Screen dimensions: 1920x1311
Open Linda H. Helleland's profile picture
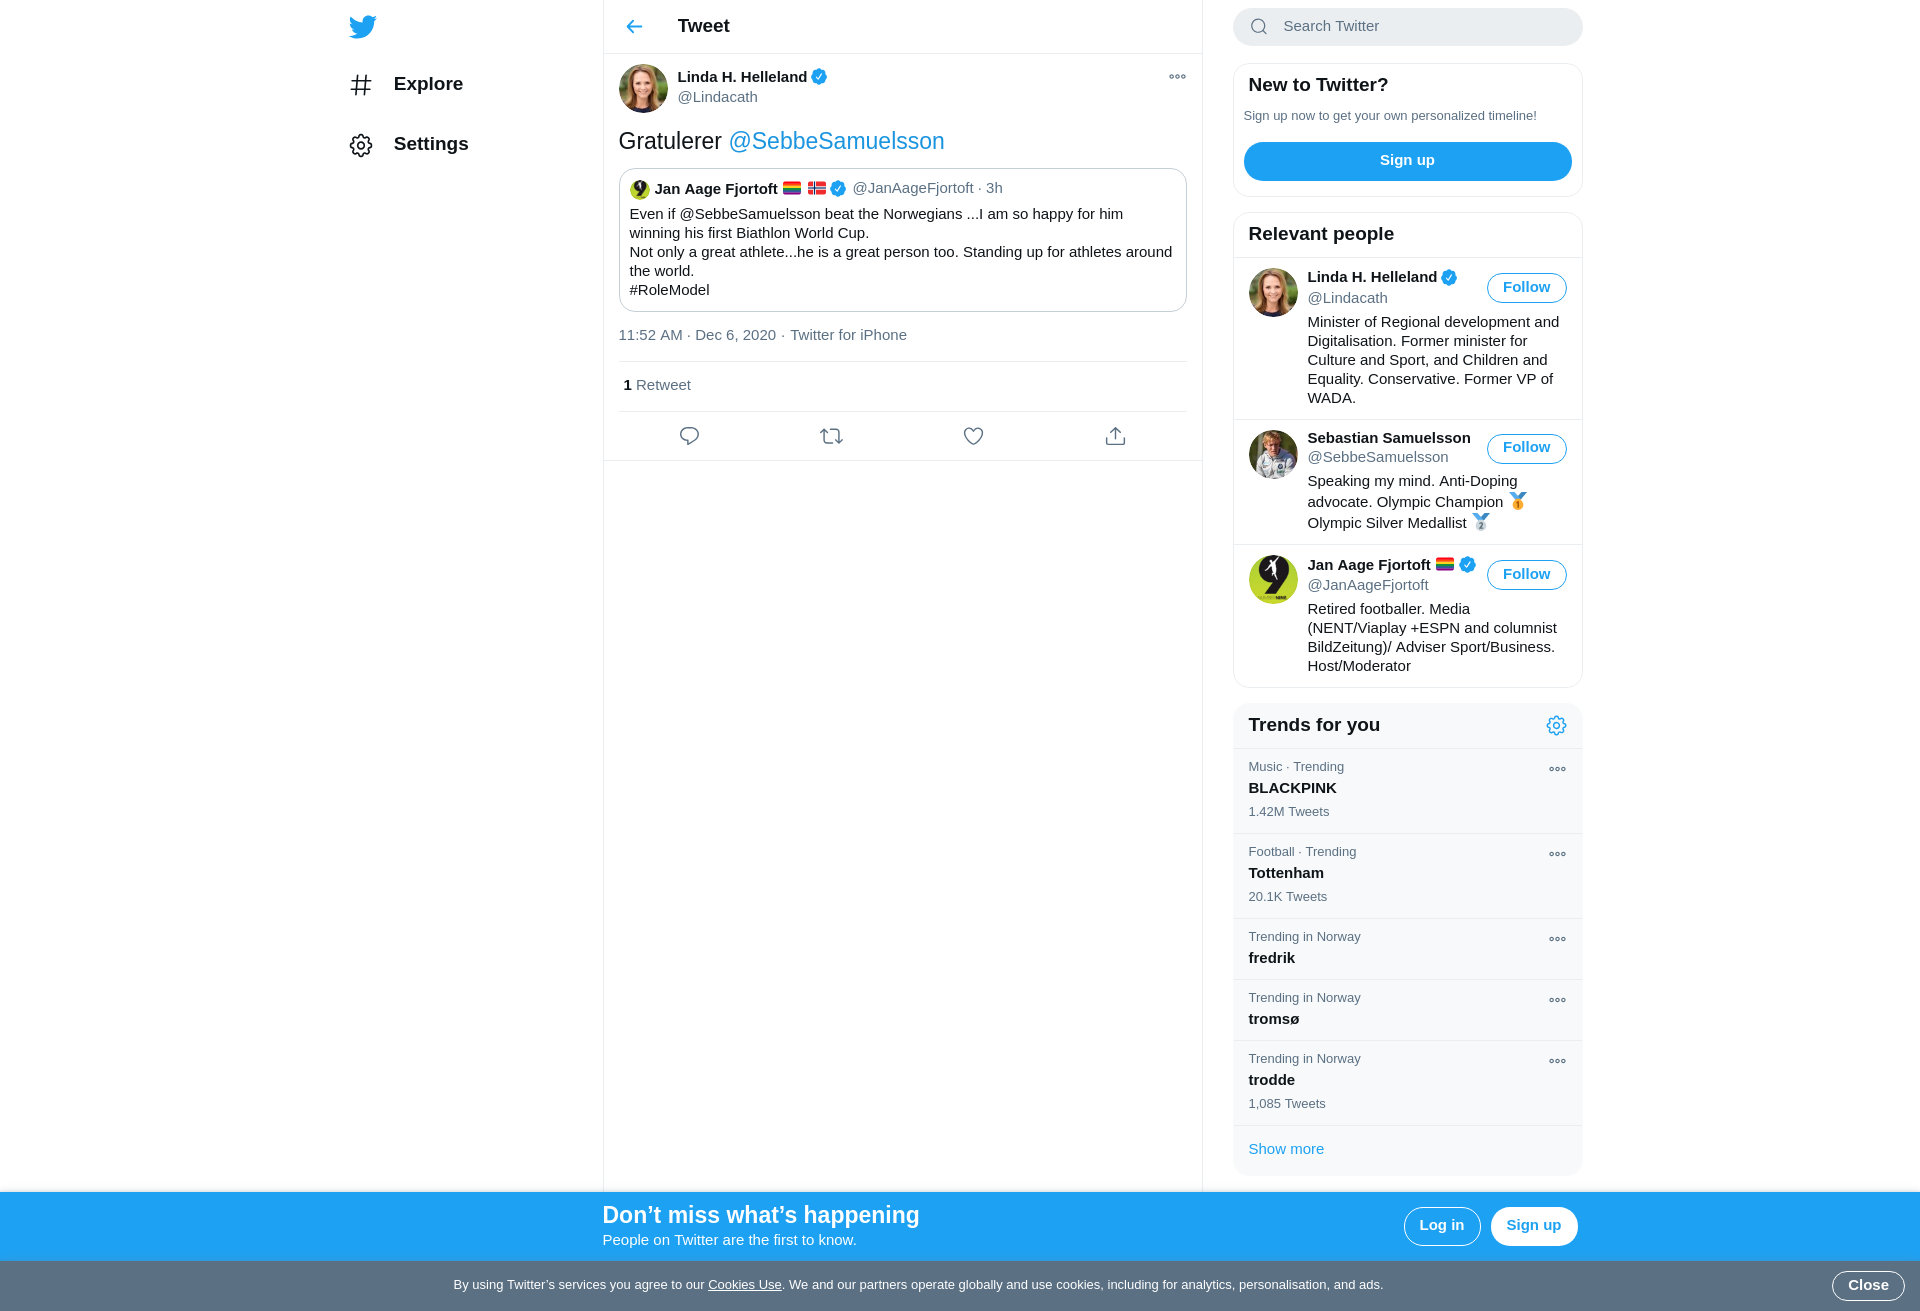point(643,89)
